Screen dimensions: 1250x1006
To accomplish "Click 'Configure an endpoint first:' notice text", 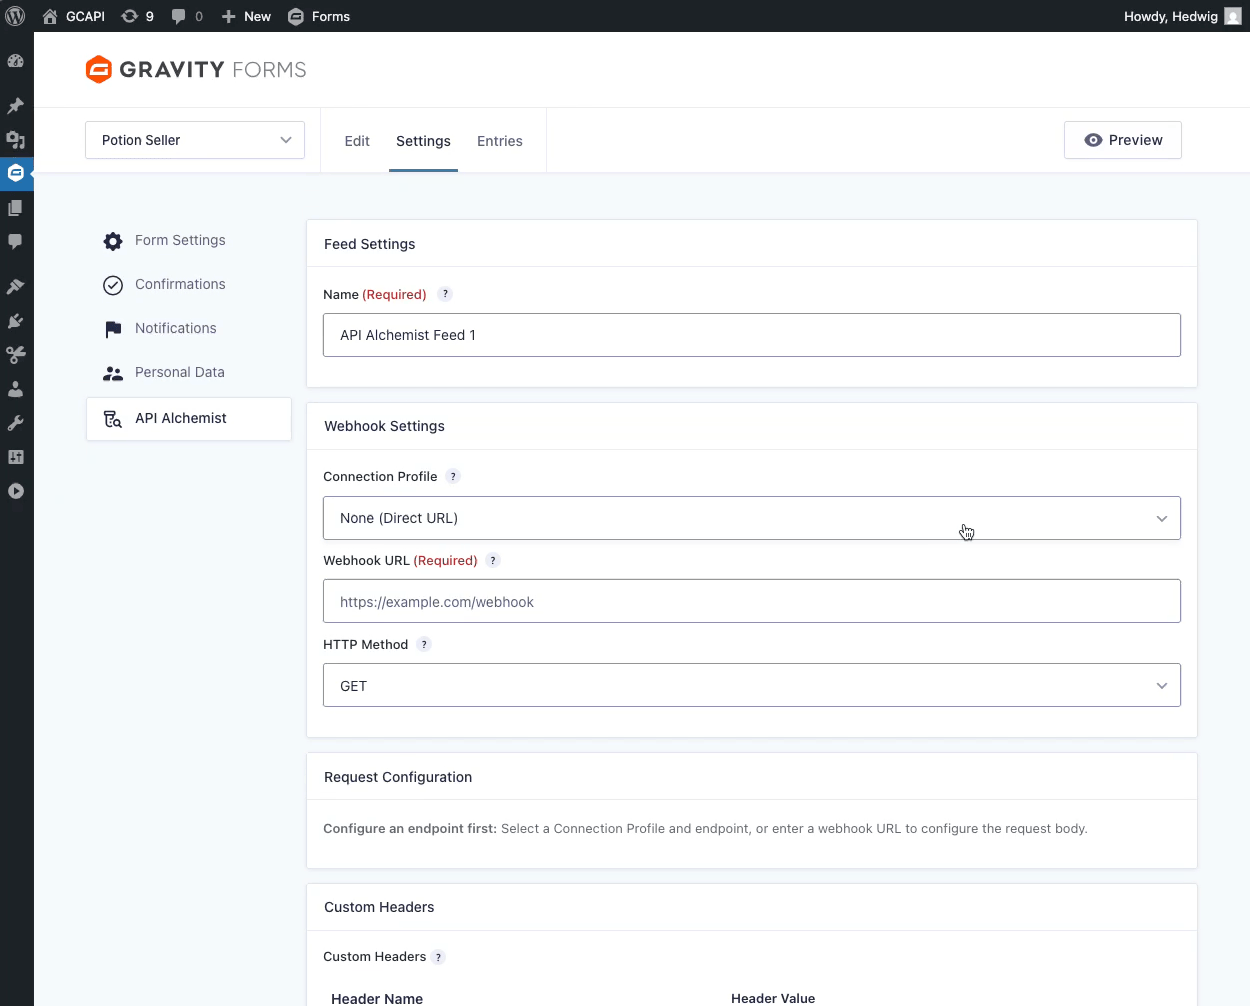I will click(410, 828).
